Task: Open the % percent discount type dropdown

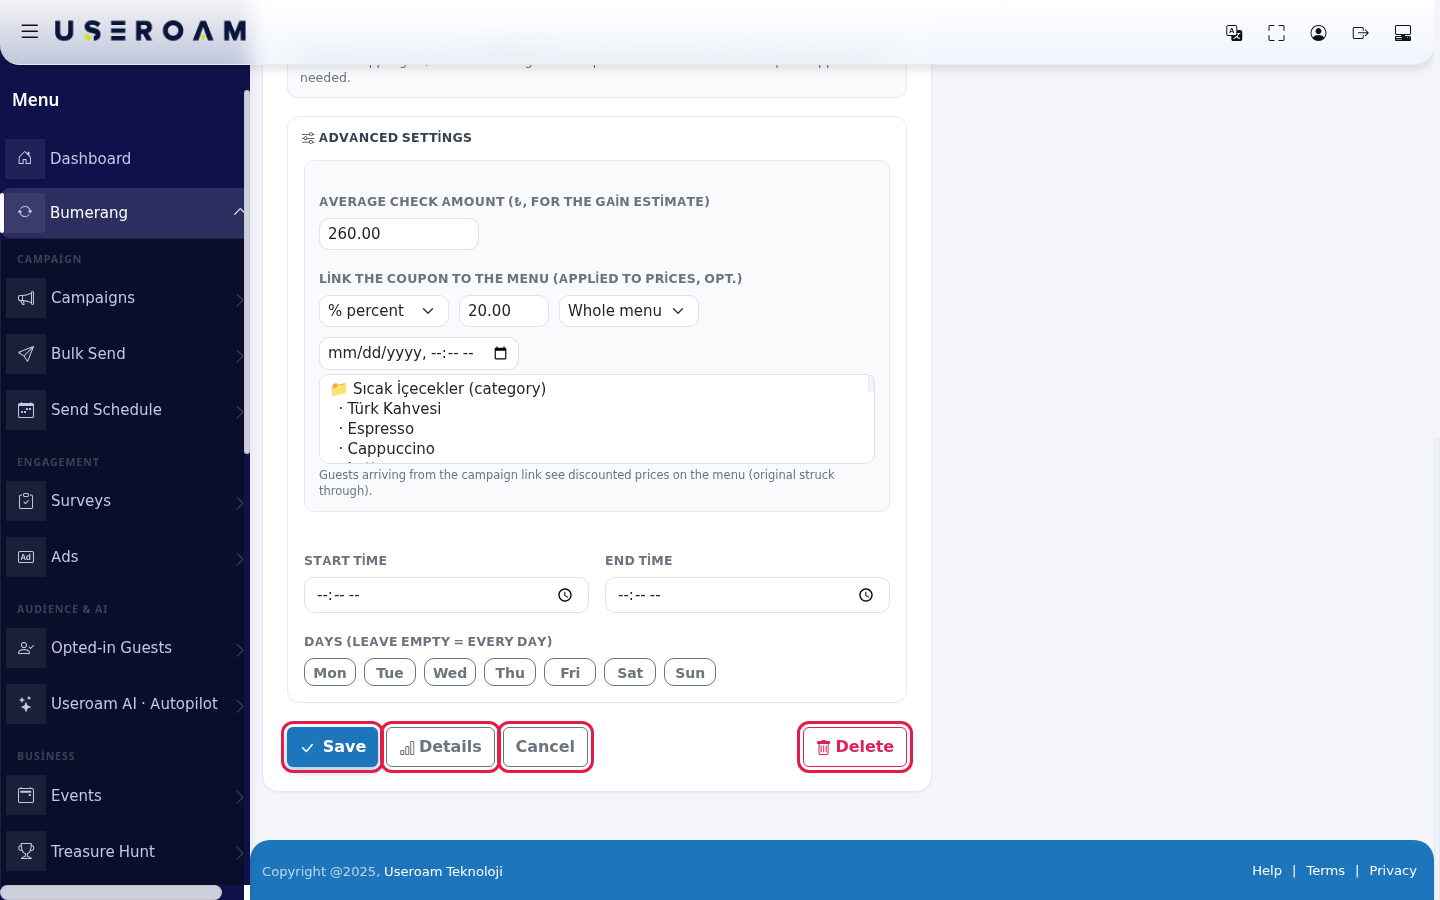Action: pos(384,311)
